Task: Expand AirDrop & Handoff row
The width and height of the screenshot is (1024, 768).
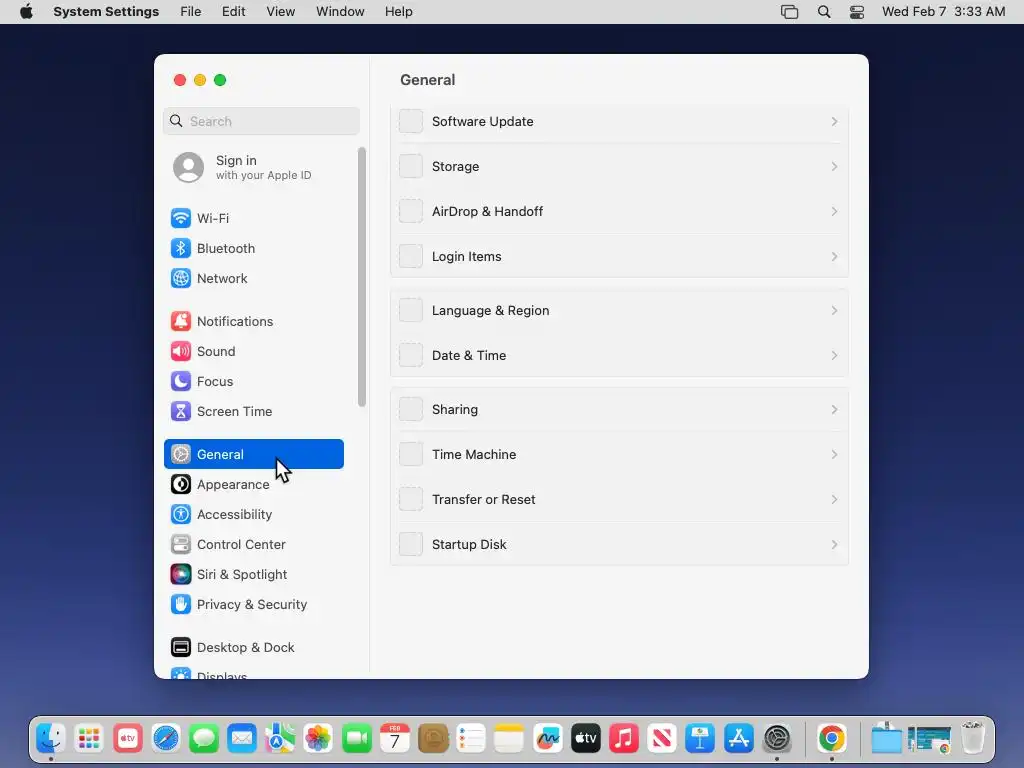Action: click(619, 212)
